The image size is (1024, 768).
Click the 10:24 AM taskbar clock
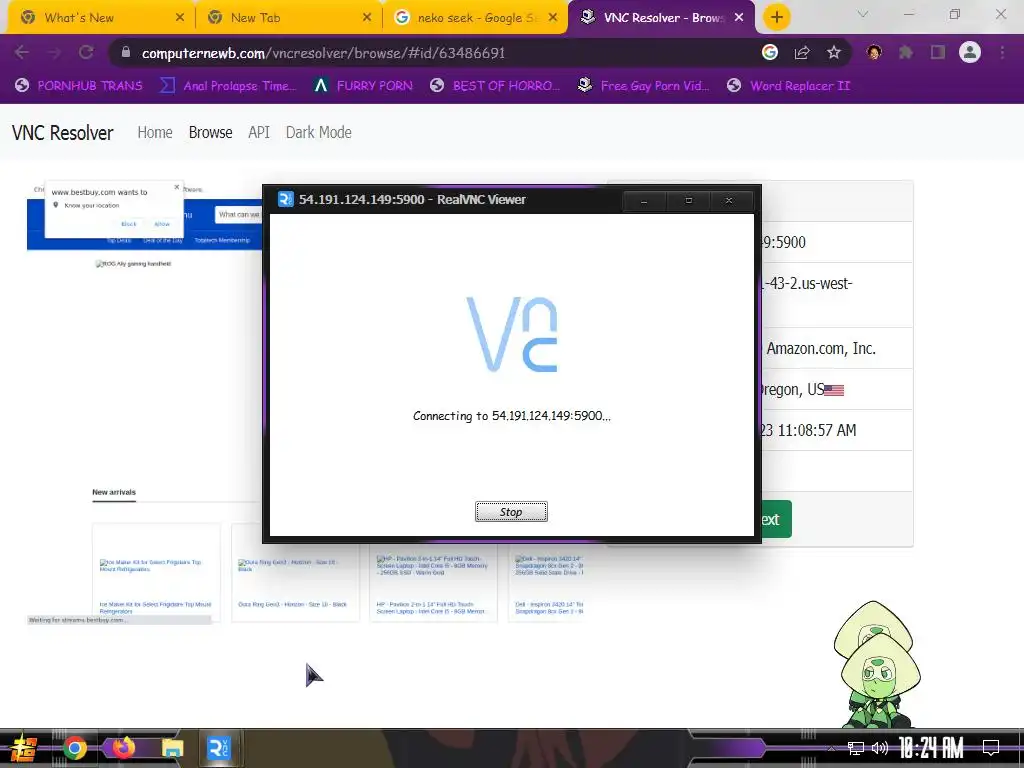pyautogui.click(x=931, y=748)
